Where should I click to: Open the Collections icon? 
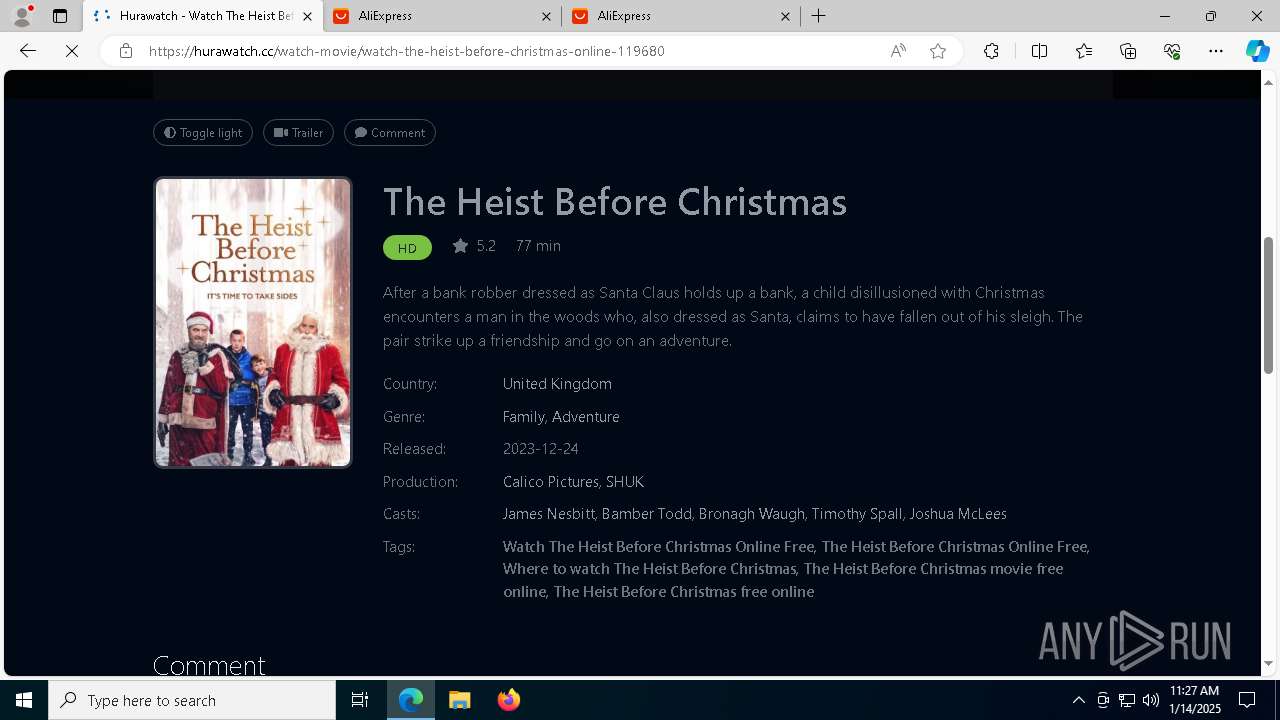coord(1128,51)
